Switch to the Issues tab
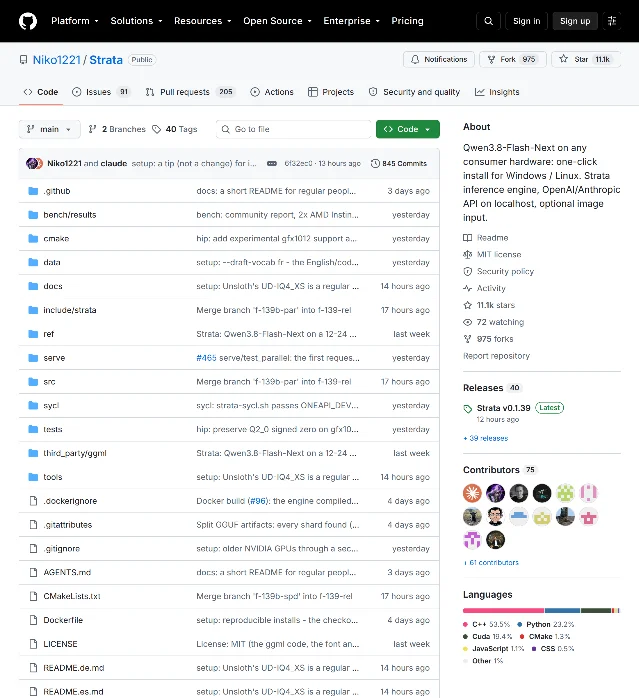Screen dimensions: 639x698 [x=101, y=92]
